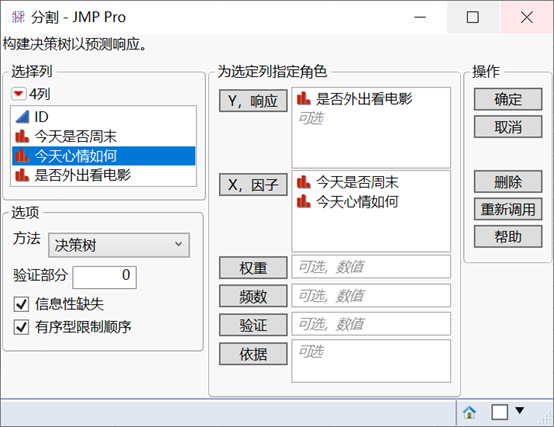Image resolution: width=554 pixels, height=427 pixels.
Task: Click the 验证 role button
Action: coord(253,325)
